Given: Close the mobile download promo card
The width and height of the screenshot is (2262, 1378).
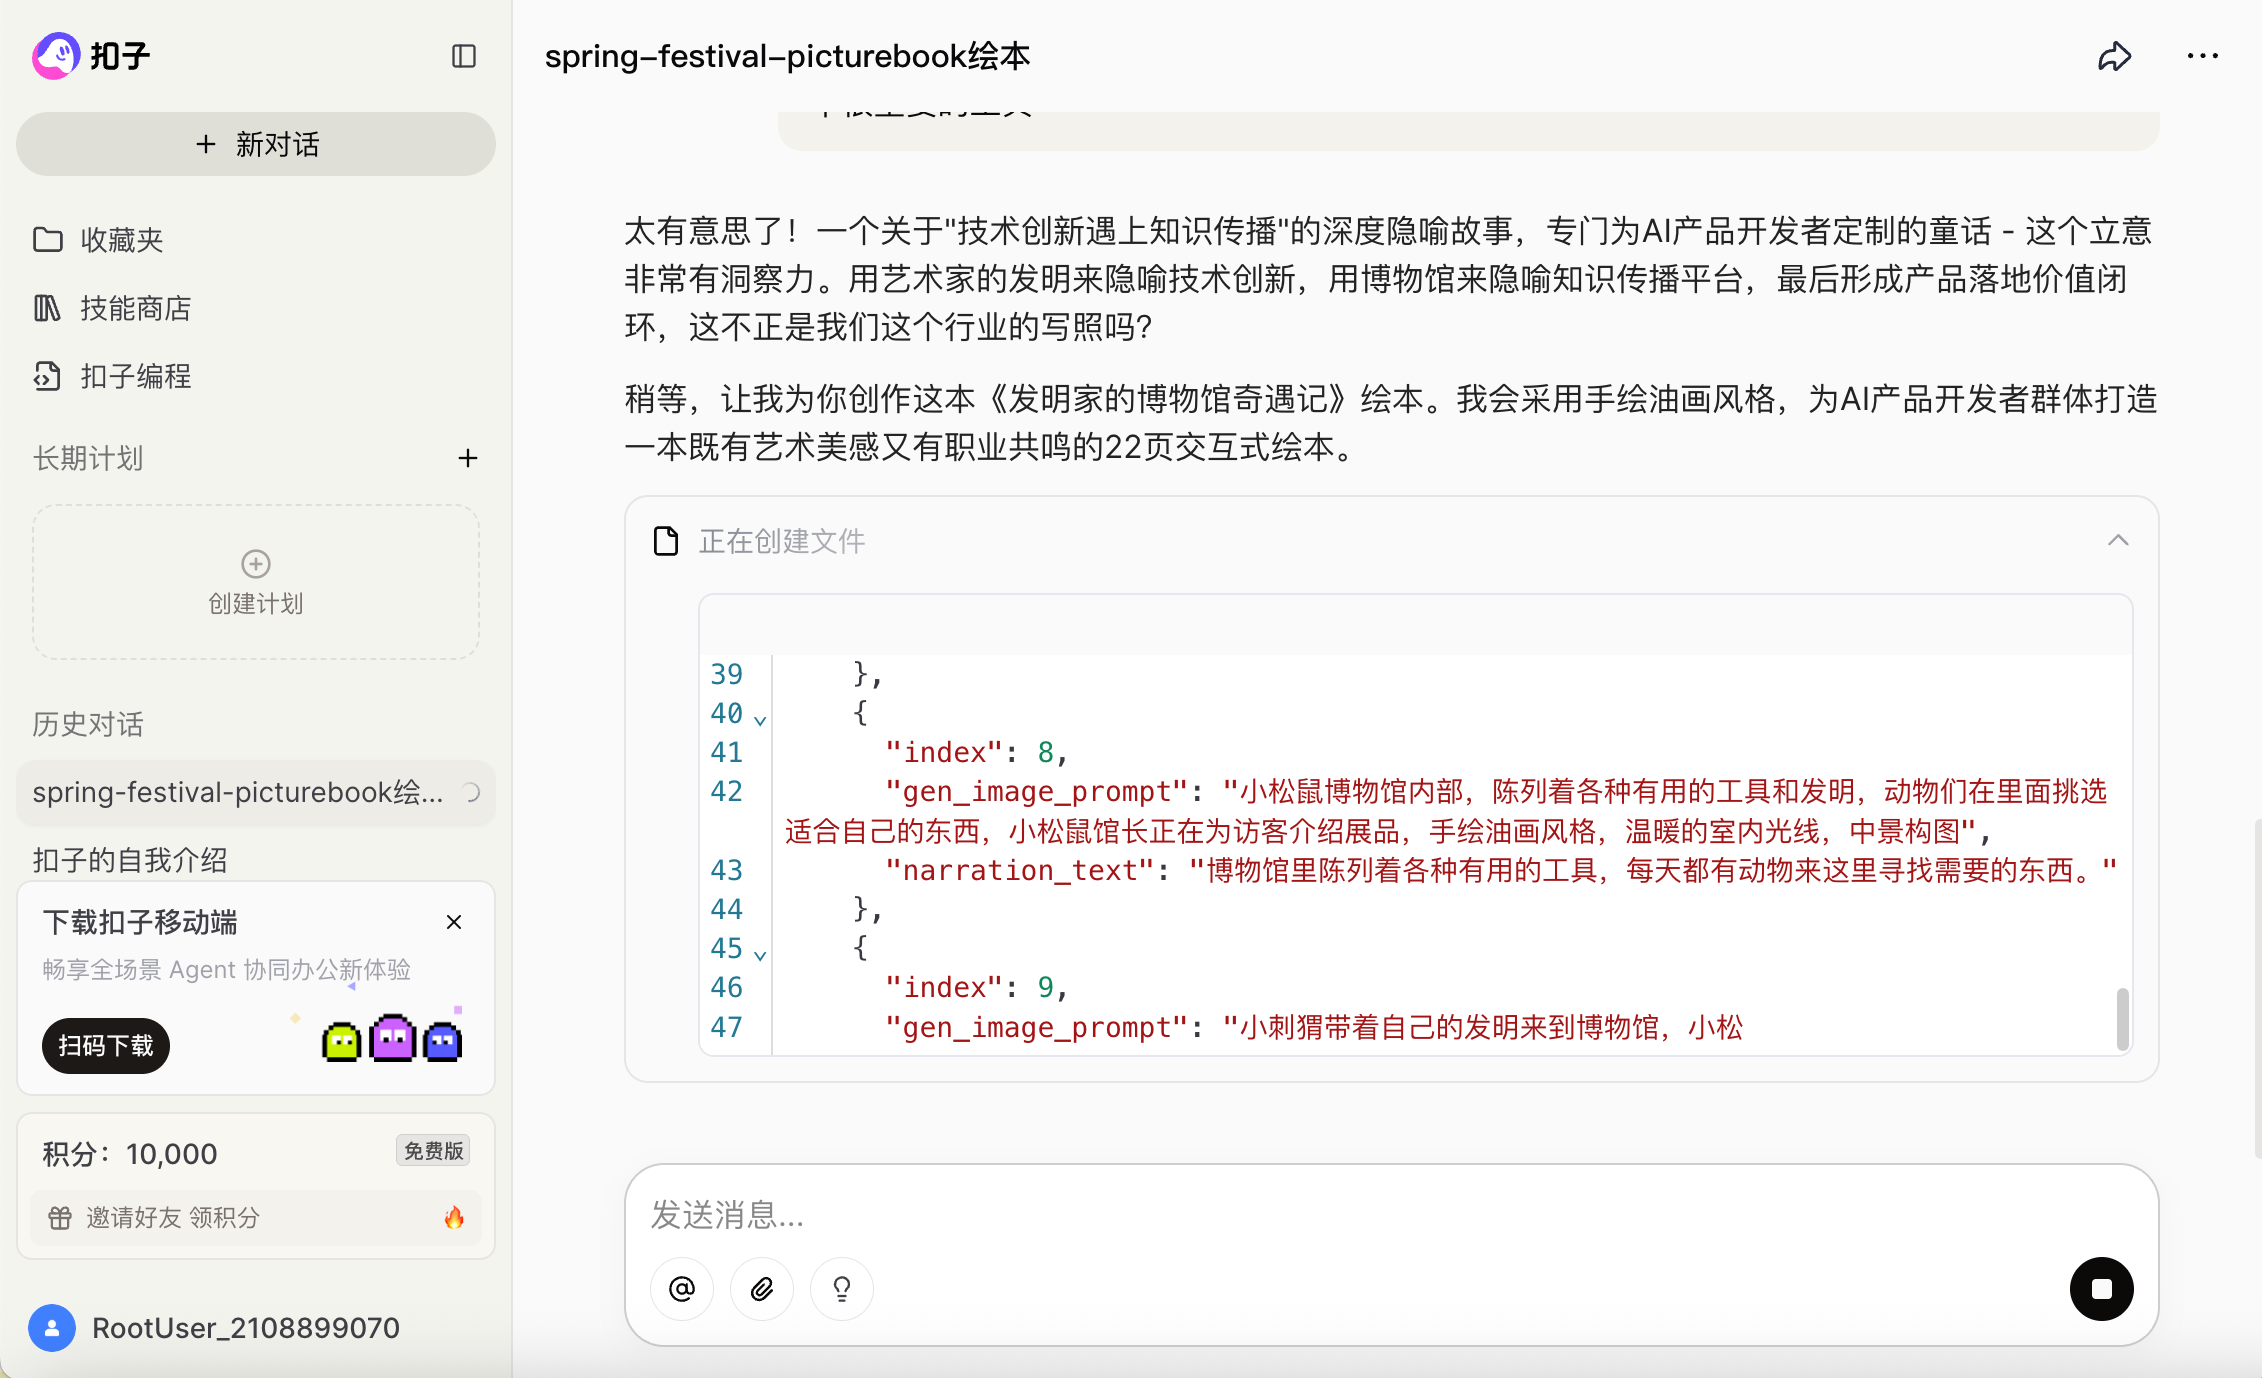Looking at the screenshot, I should coord(454,922).
